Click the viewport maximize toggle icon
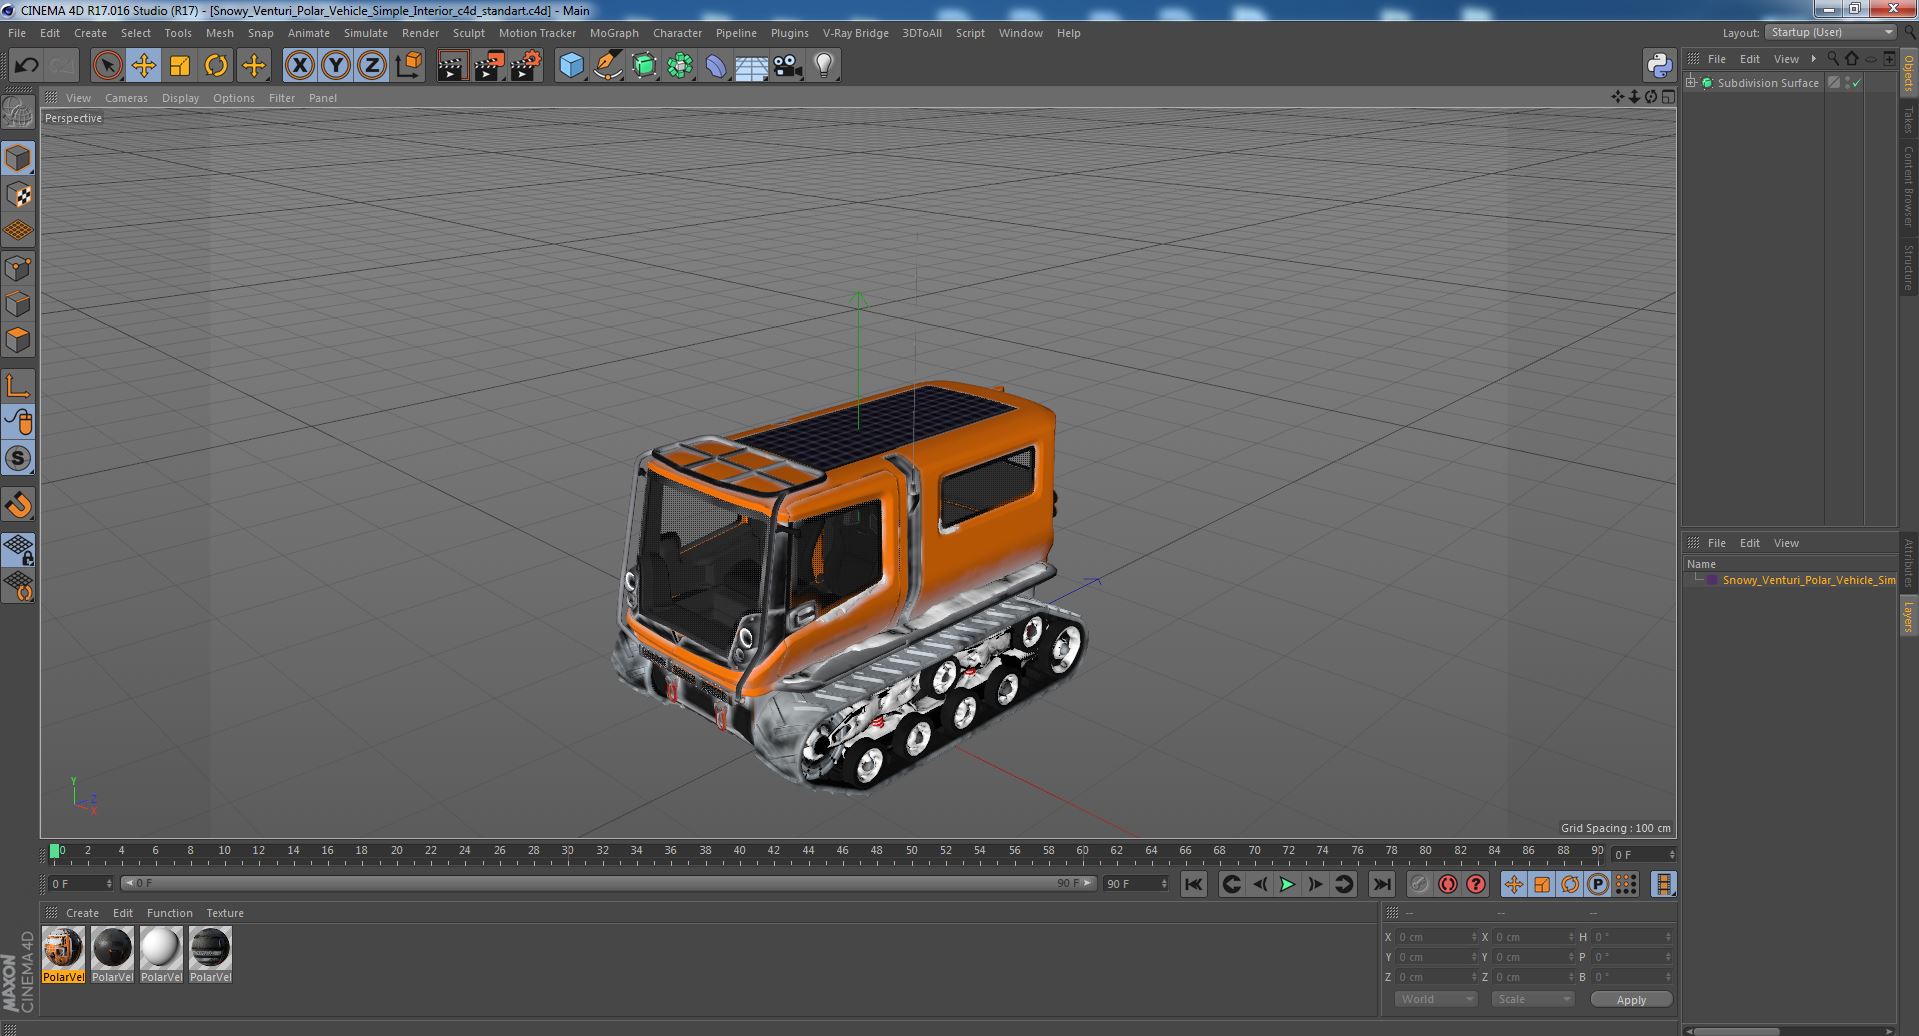 (1668, 97)
